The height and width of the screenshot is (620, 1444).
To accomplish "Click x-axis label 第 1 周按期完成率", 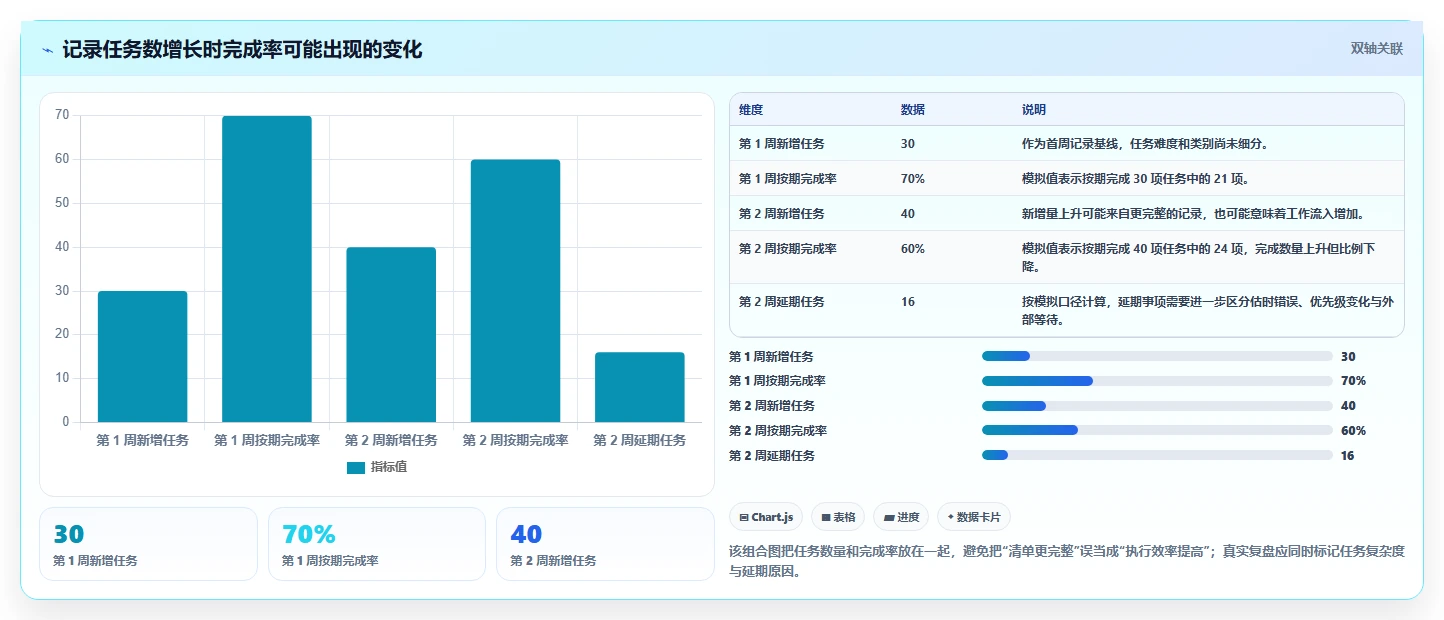I will 267,440.
